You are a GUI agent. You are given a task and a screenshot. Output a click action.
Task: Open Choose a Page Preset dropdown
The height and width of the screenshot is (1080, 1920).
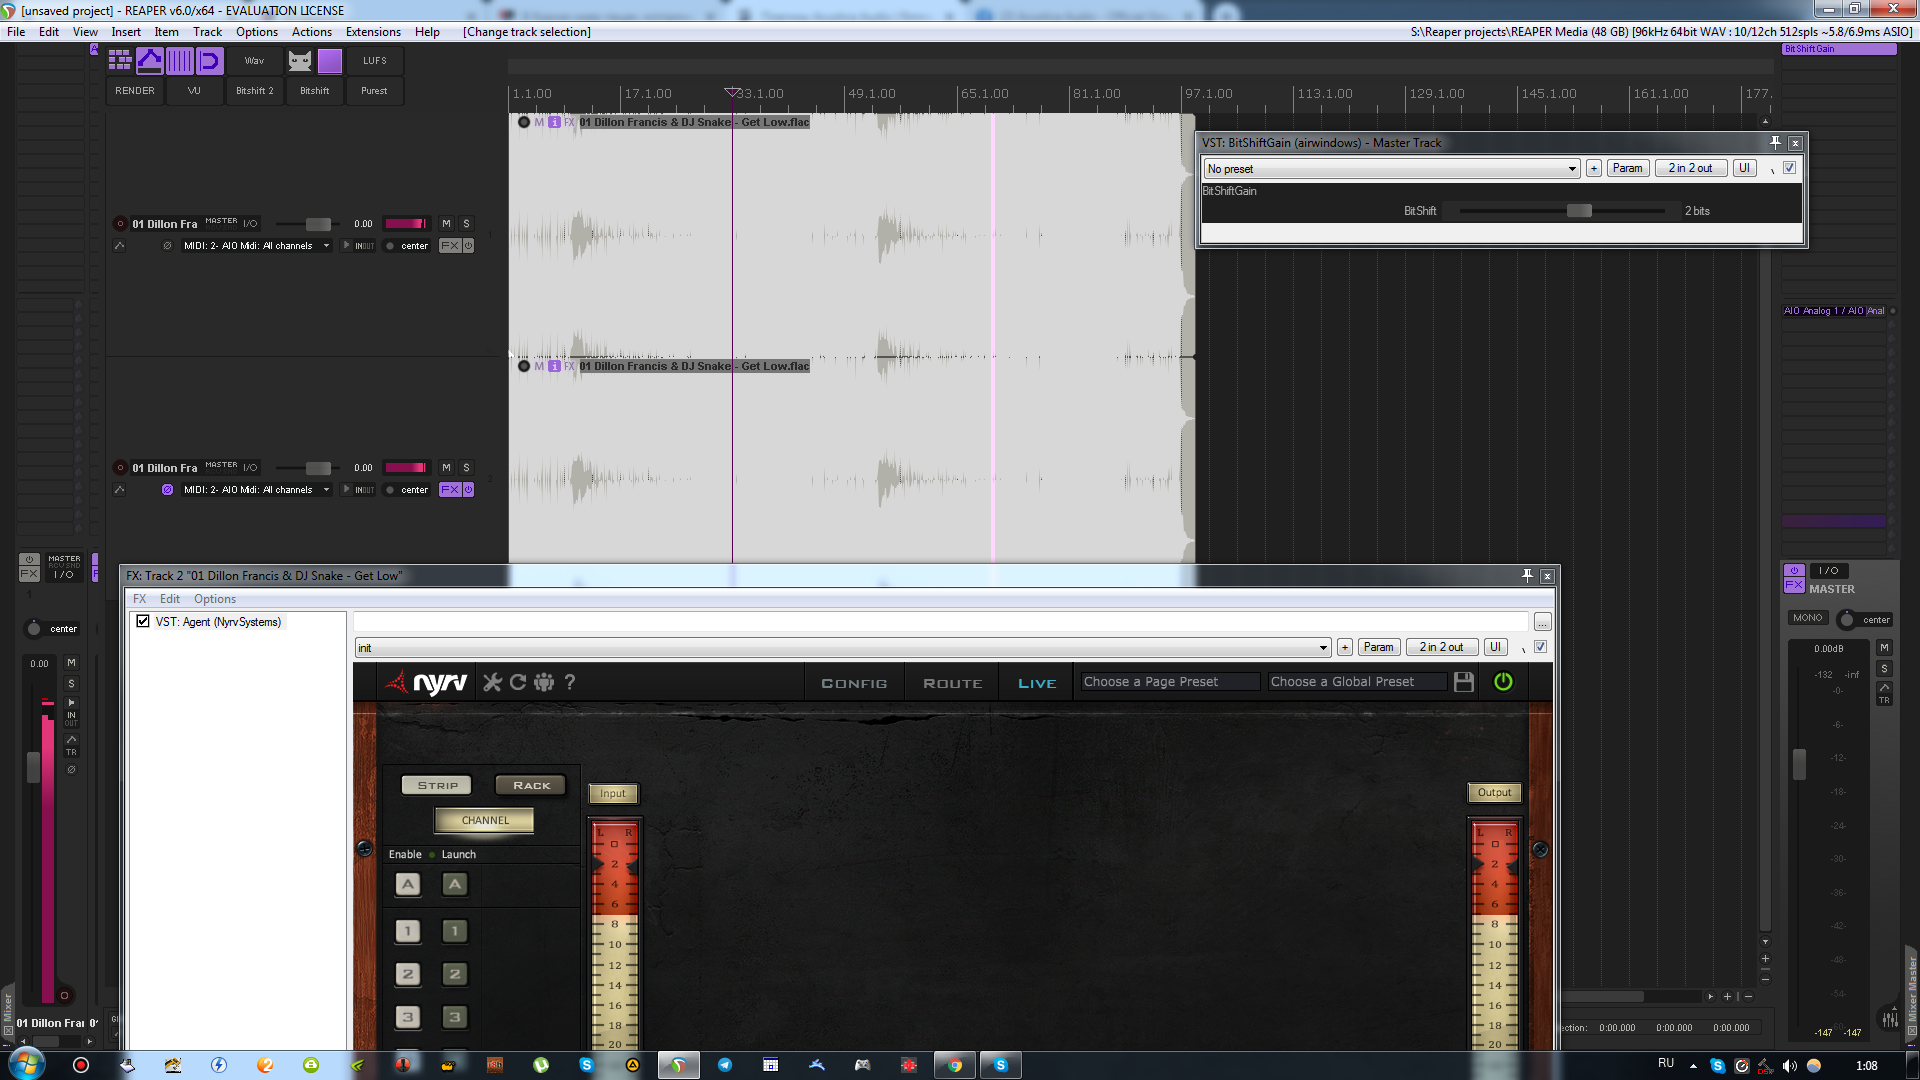point(1170,682)
